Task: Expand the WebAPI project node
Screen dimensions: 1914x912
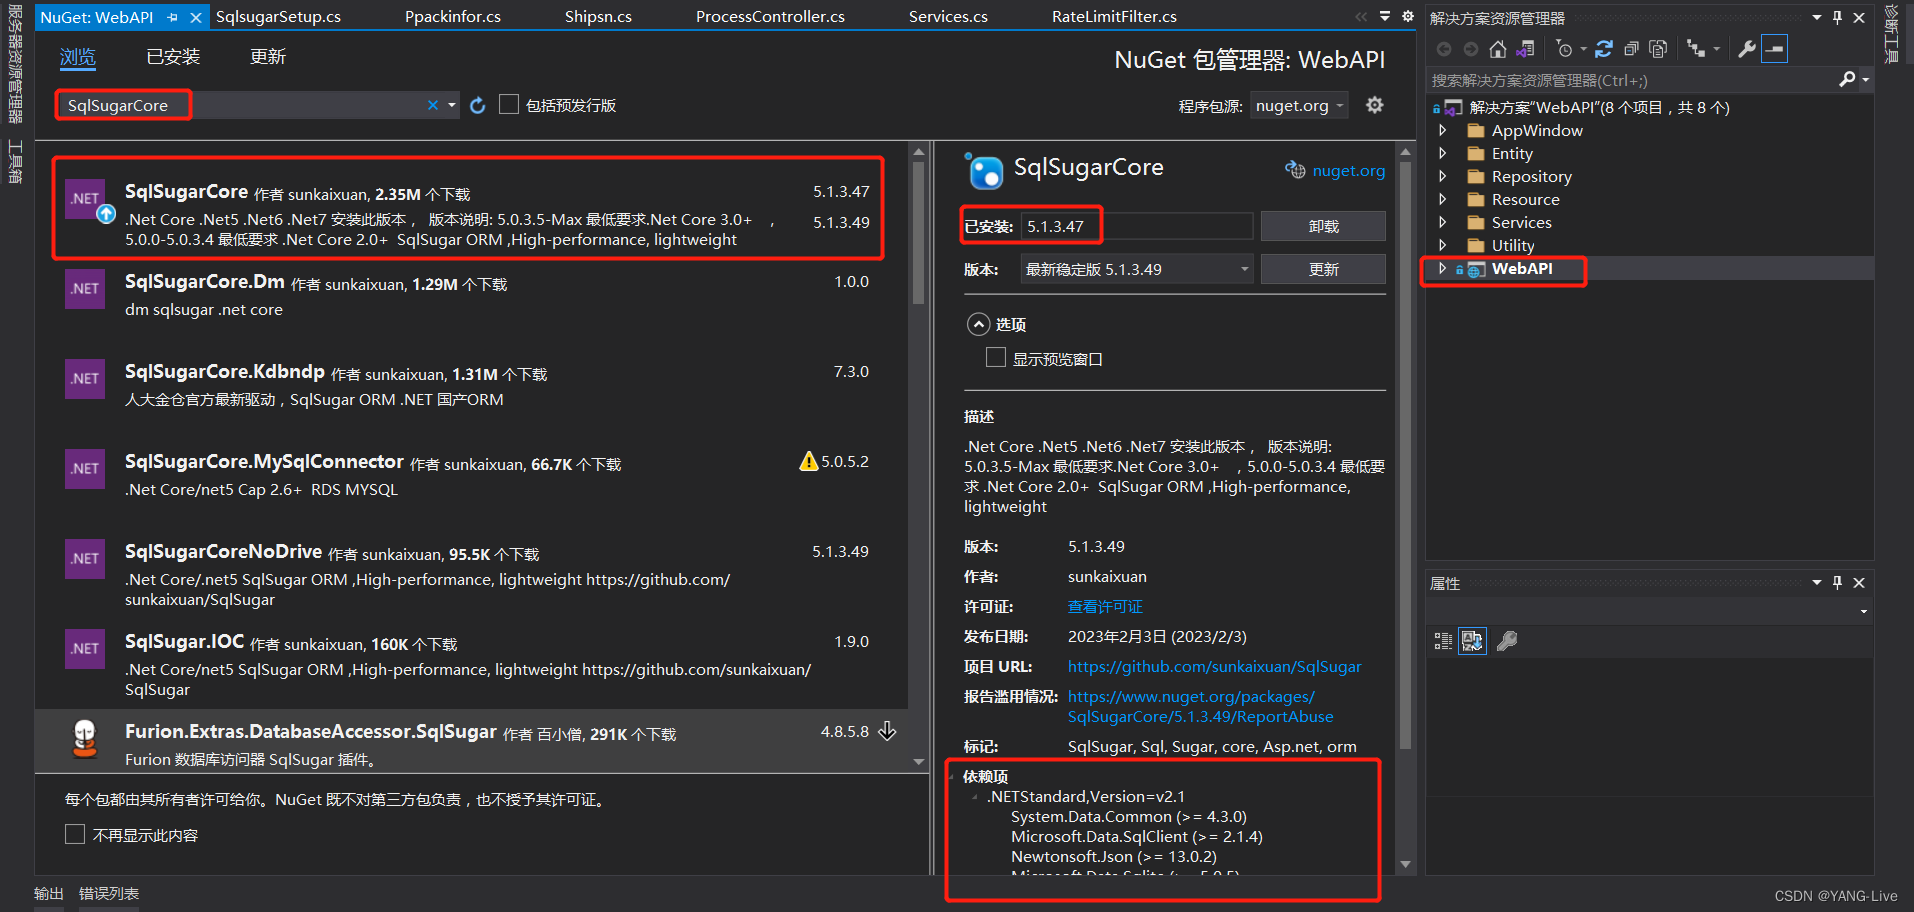Action: pos(1442,268)
